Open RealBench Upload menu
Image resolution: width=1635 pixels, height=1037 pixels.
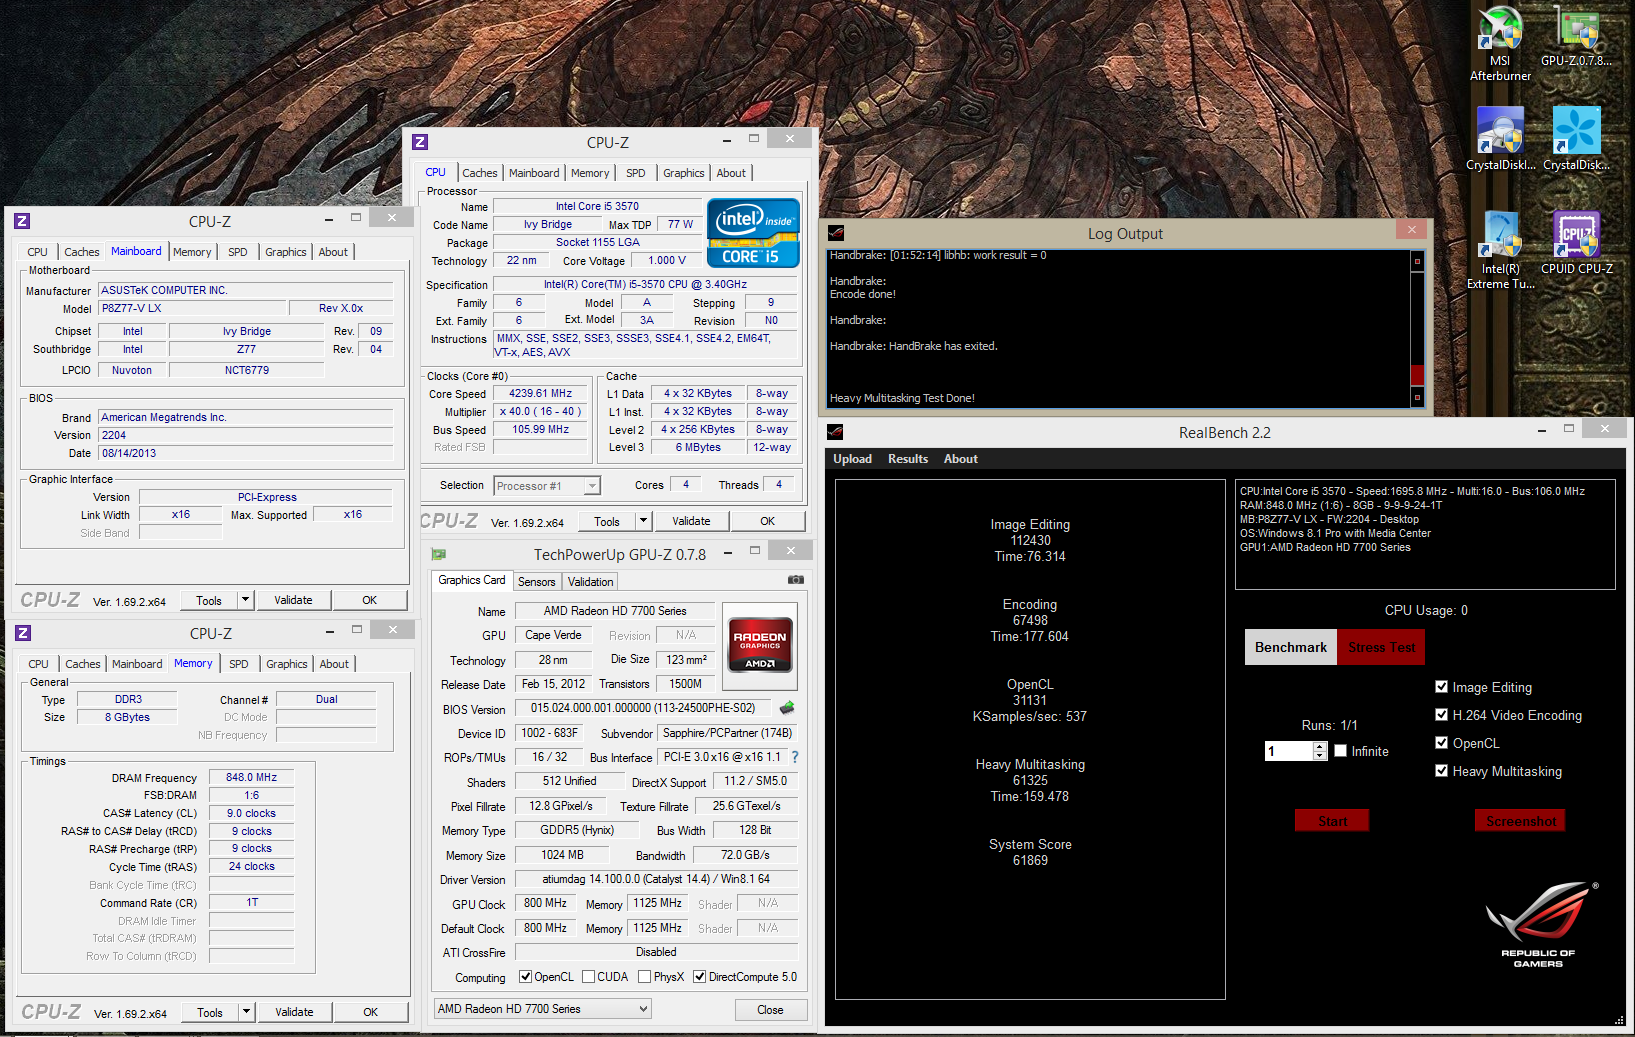852,459
